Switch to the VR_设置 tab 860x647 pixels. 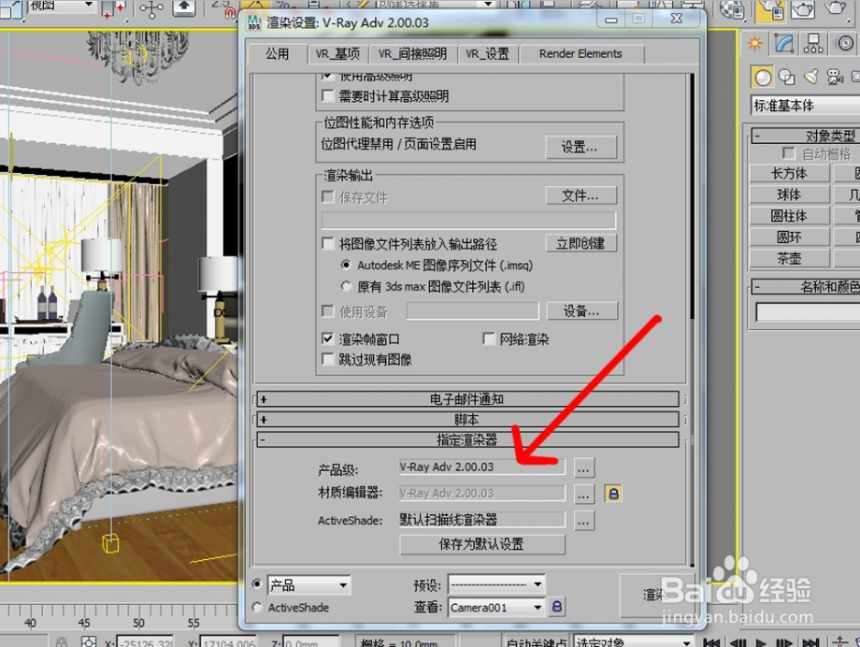click(x=488, y=54)
